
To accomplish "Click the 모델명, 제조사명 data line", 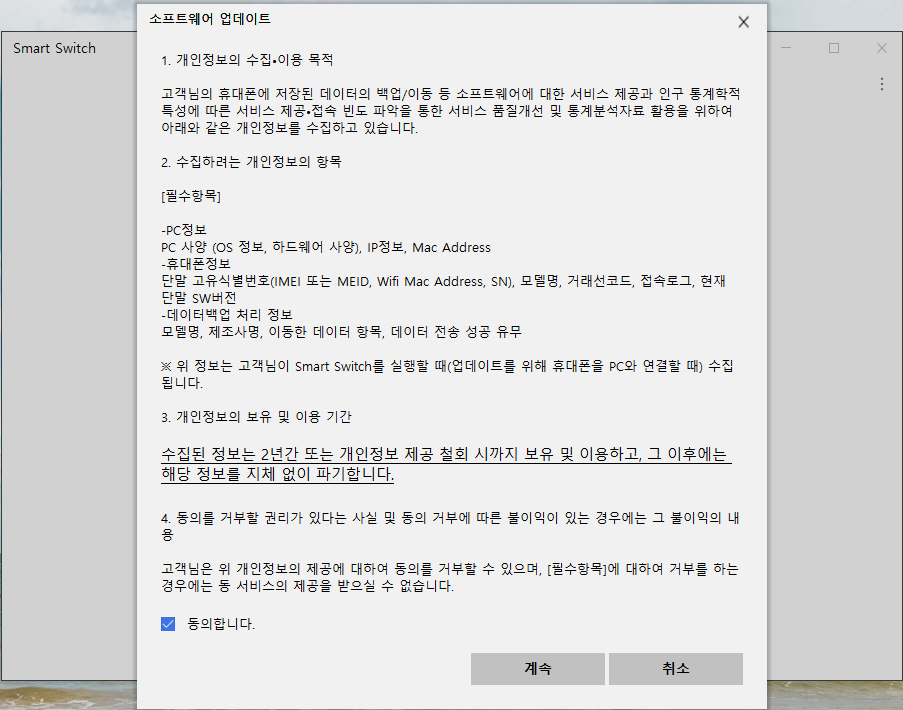I will pos(341,332).
